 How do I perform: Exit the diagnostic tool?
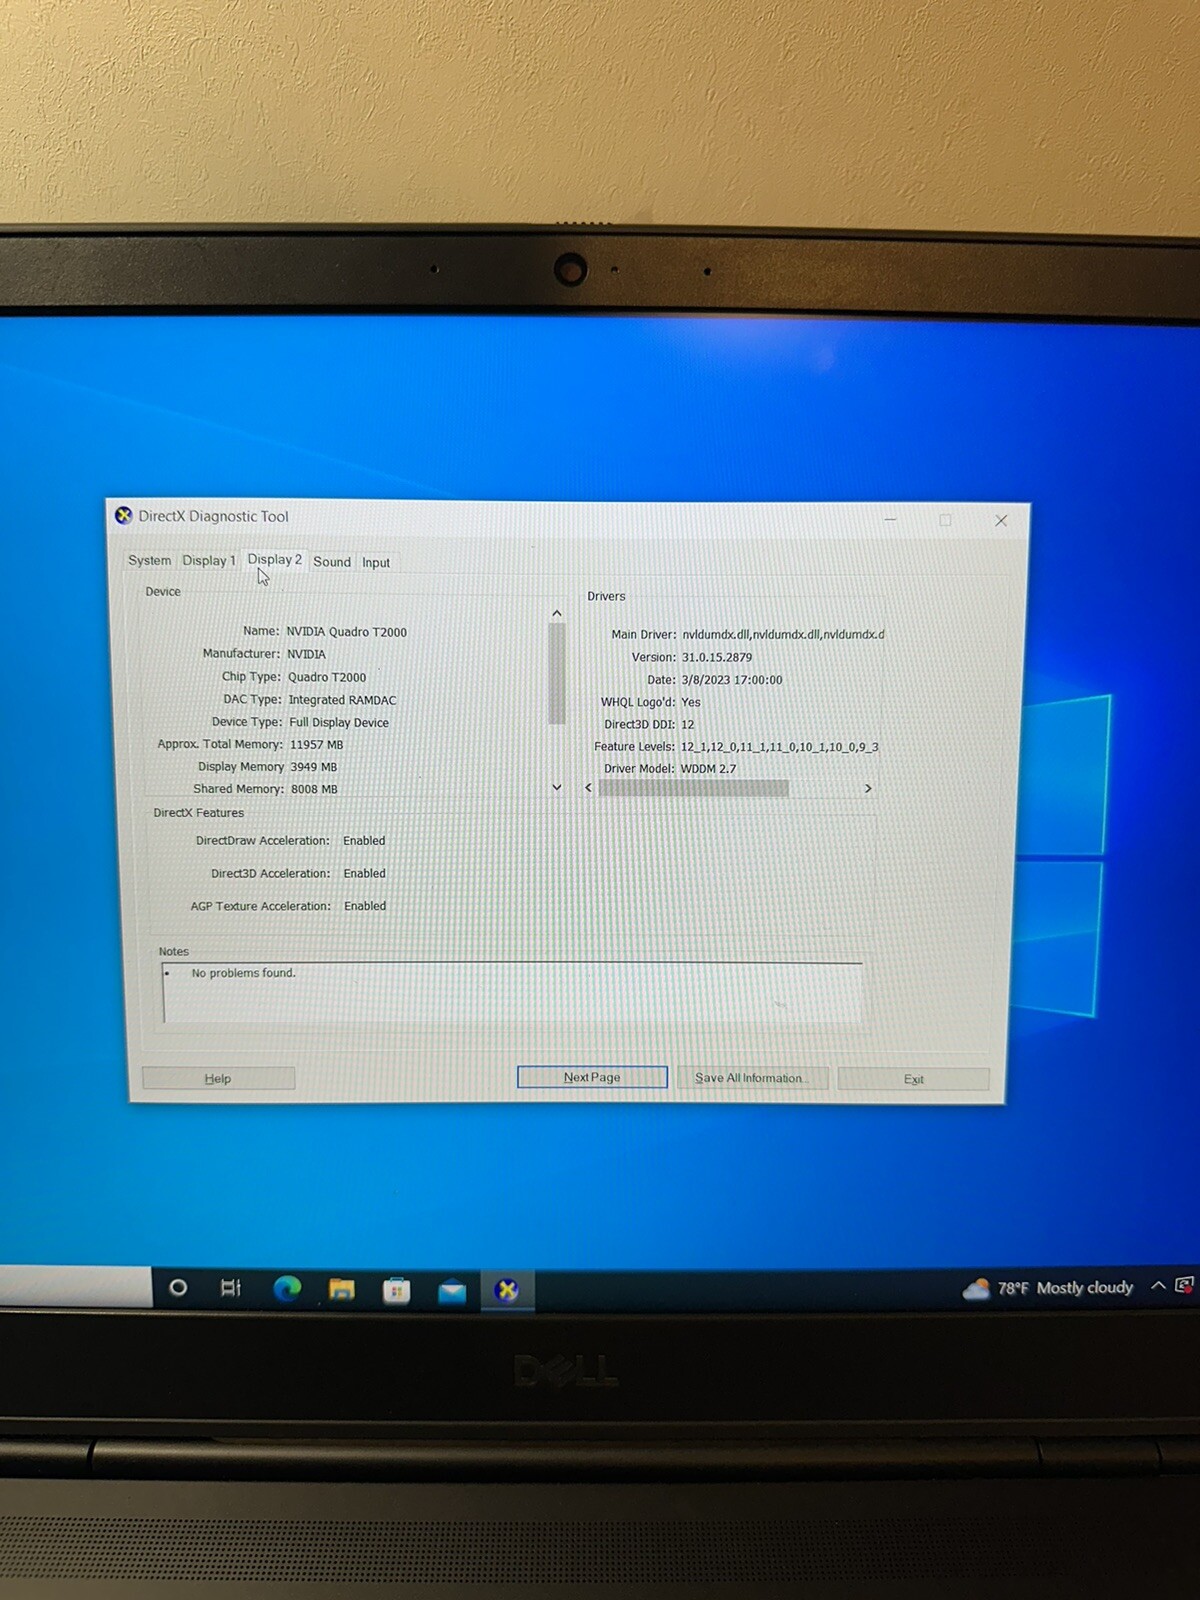coord(913,1079)
